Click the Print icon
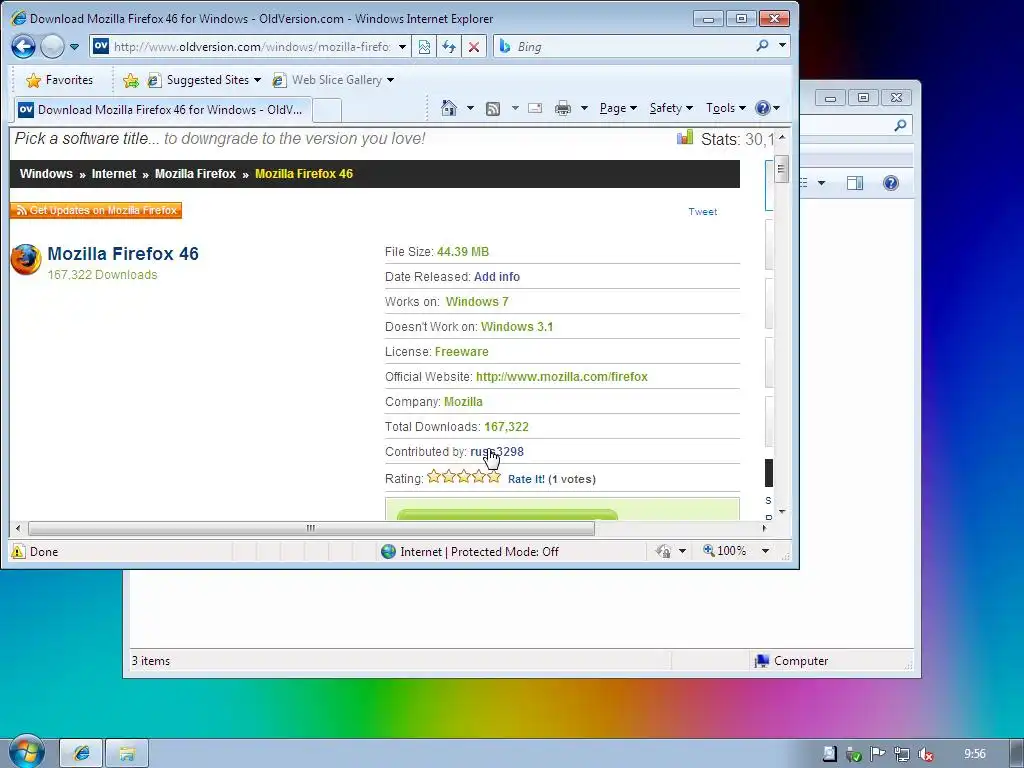This screenshot has width=1024, height=768. point(562,108)
